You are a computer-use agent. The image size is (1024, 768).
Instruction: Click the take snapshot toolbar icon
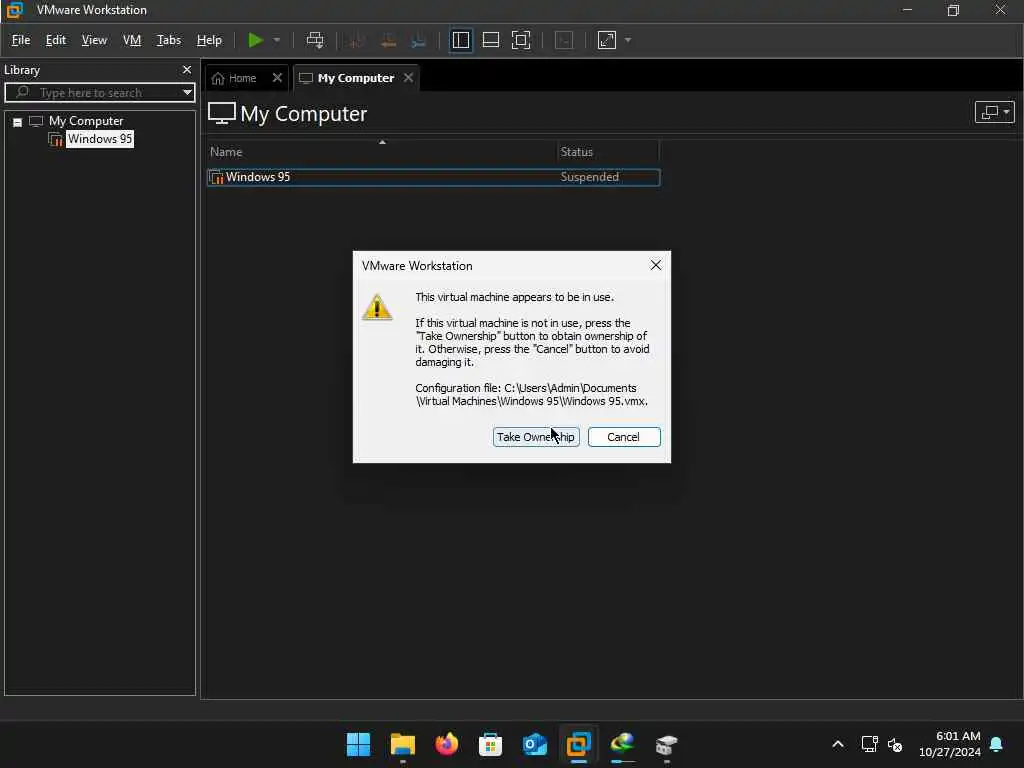tap(356, 40)
